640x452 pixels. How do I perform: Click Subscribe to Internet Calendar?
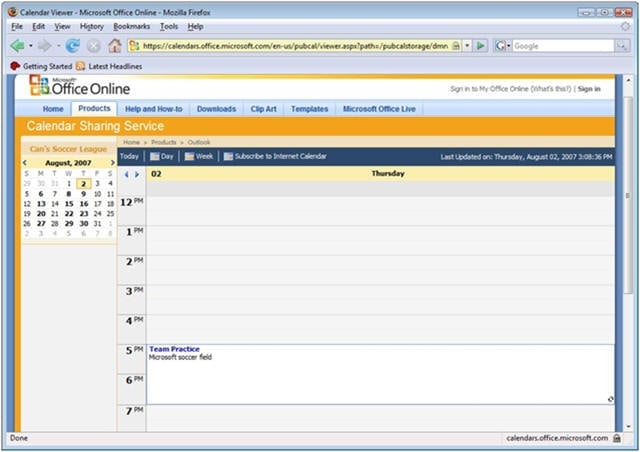click(275, 156)
